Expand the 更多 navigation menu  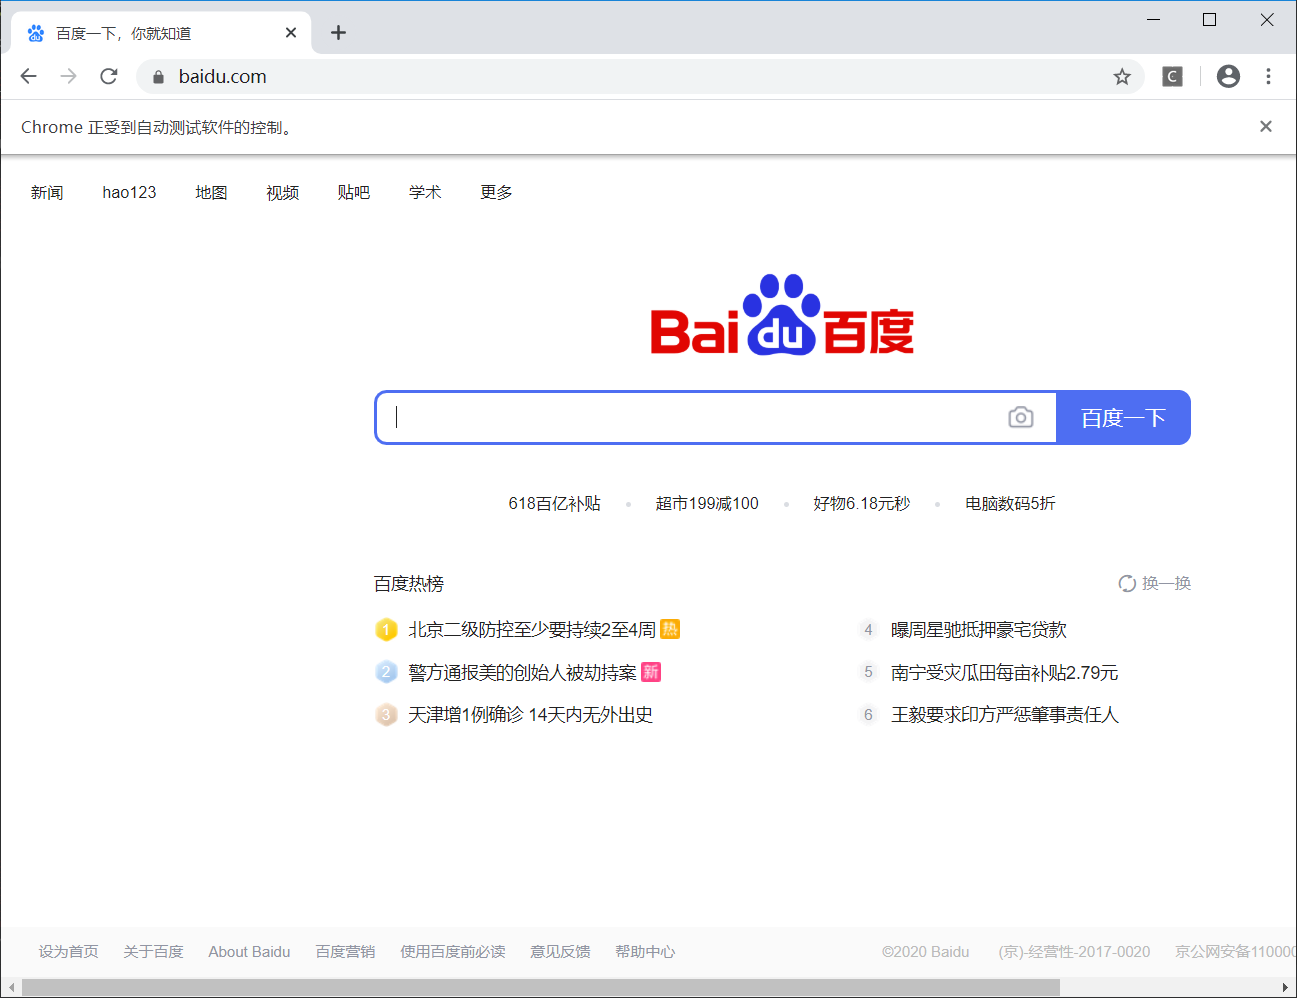[496, 192]
